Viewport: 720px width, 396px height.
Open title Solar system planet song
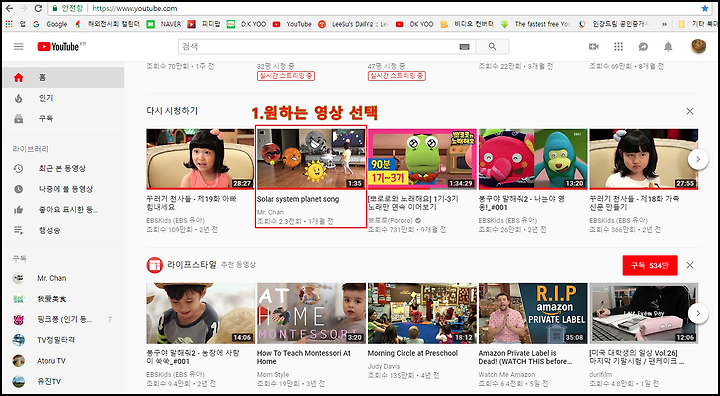coord(298,199)
